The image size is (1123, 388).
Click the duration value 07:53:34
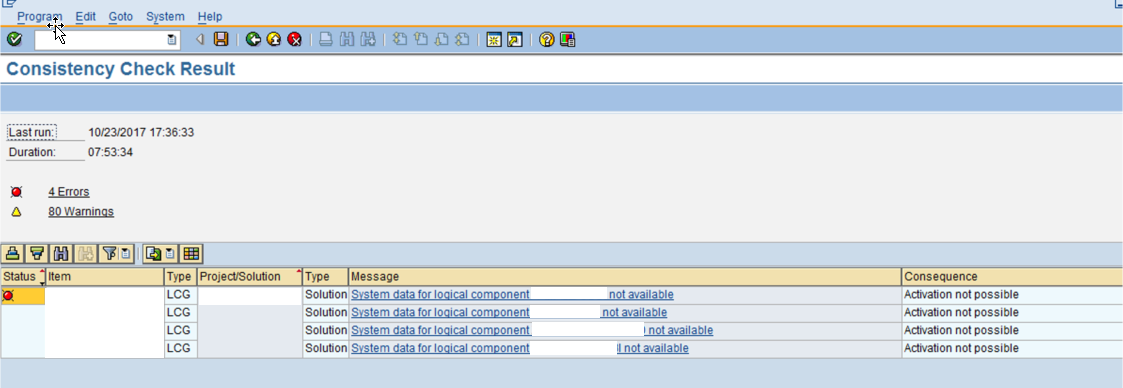(110, 152)
